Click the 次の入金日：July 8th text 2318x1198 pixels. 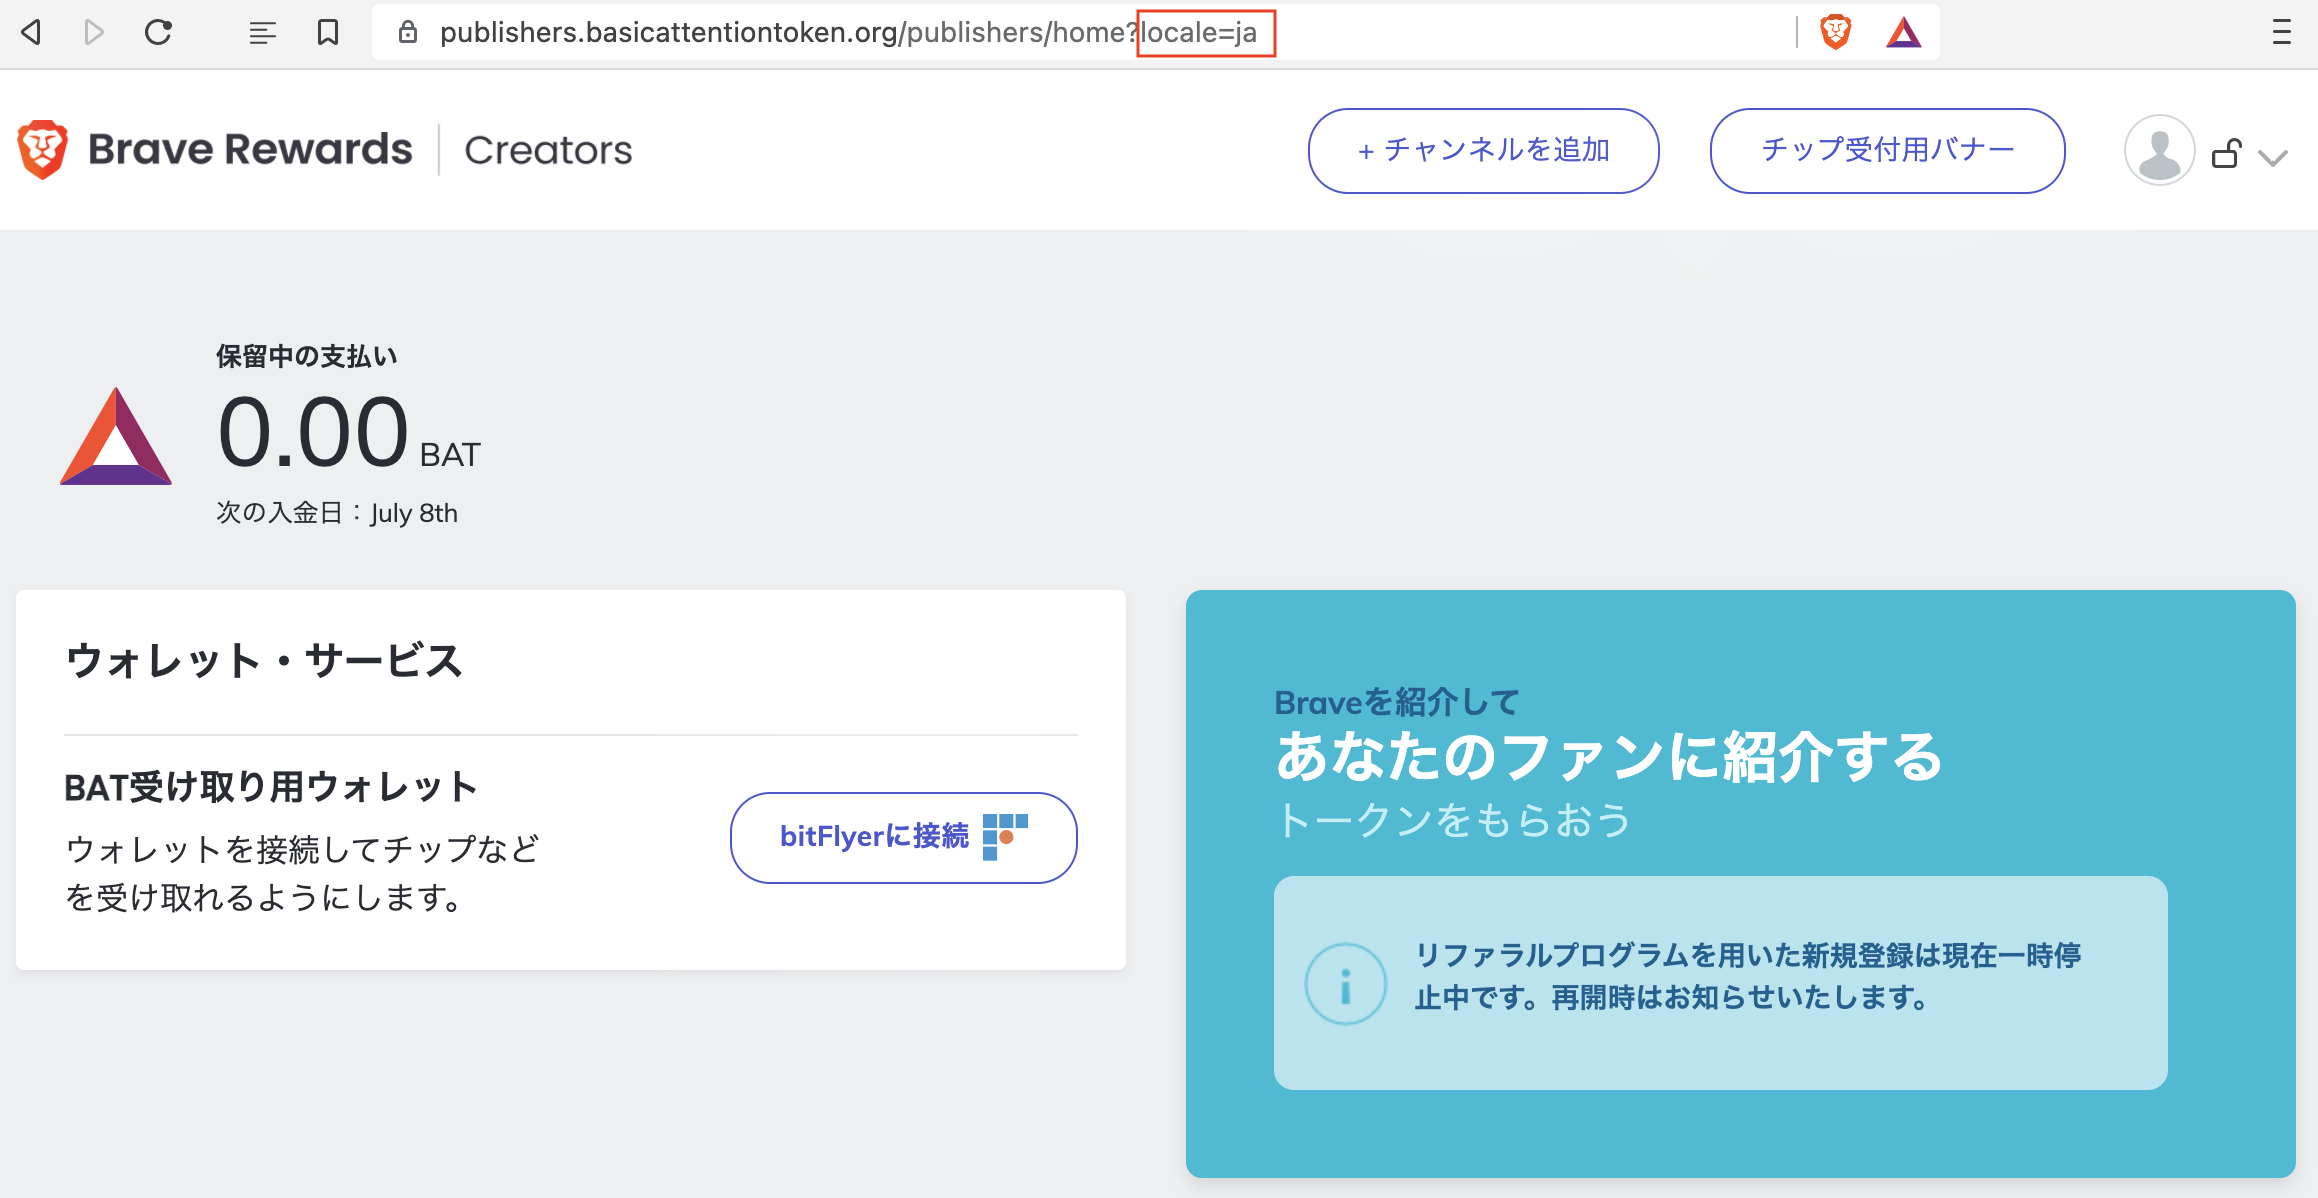point(337,513)
